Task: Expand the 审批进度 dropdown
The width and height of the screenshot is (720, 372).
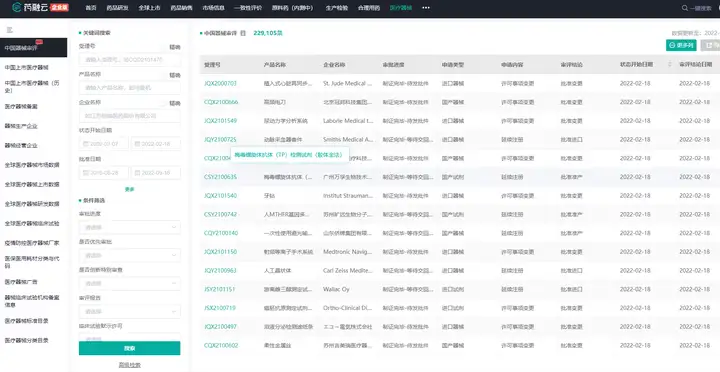Action: click(x=129, y=227)
